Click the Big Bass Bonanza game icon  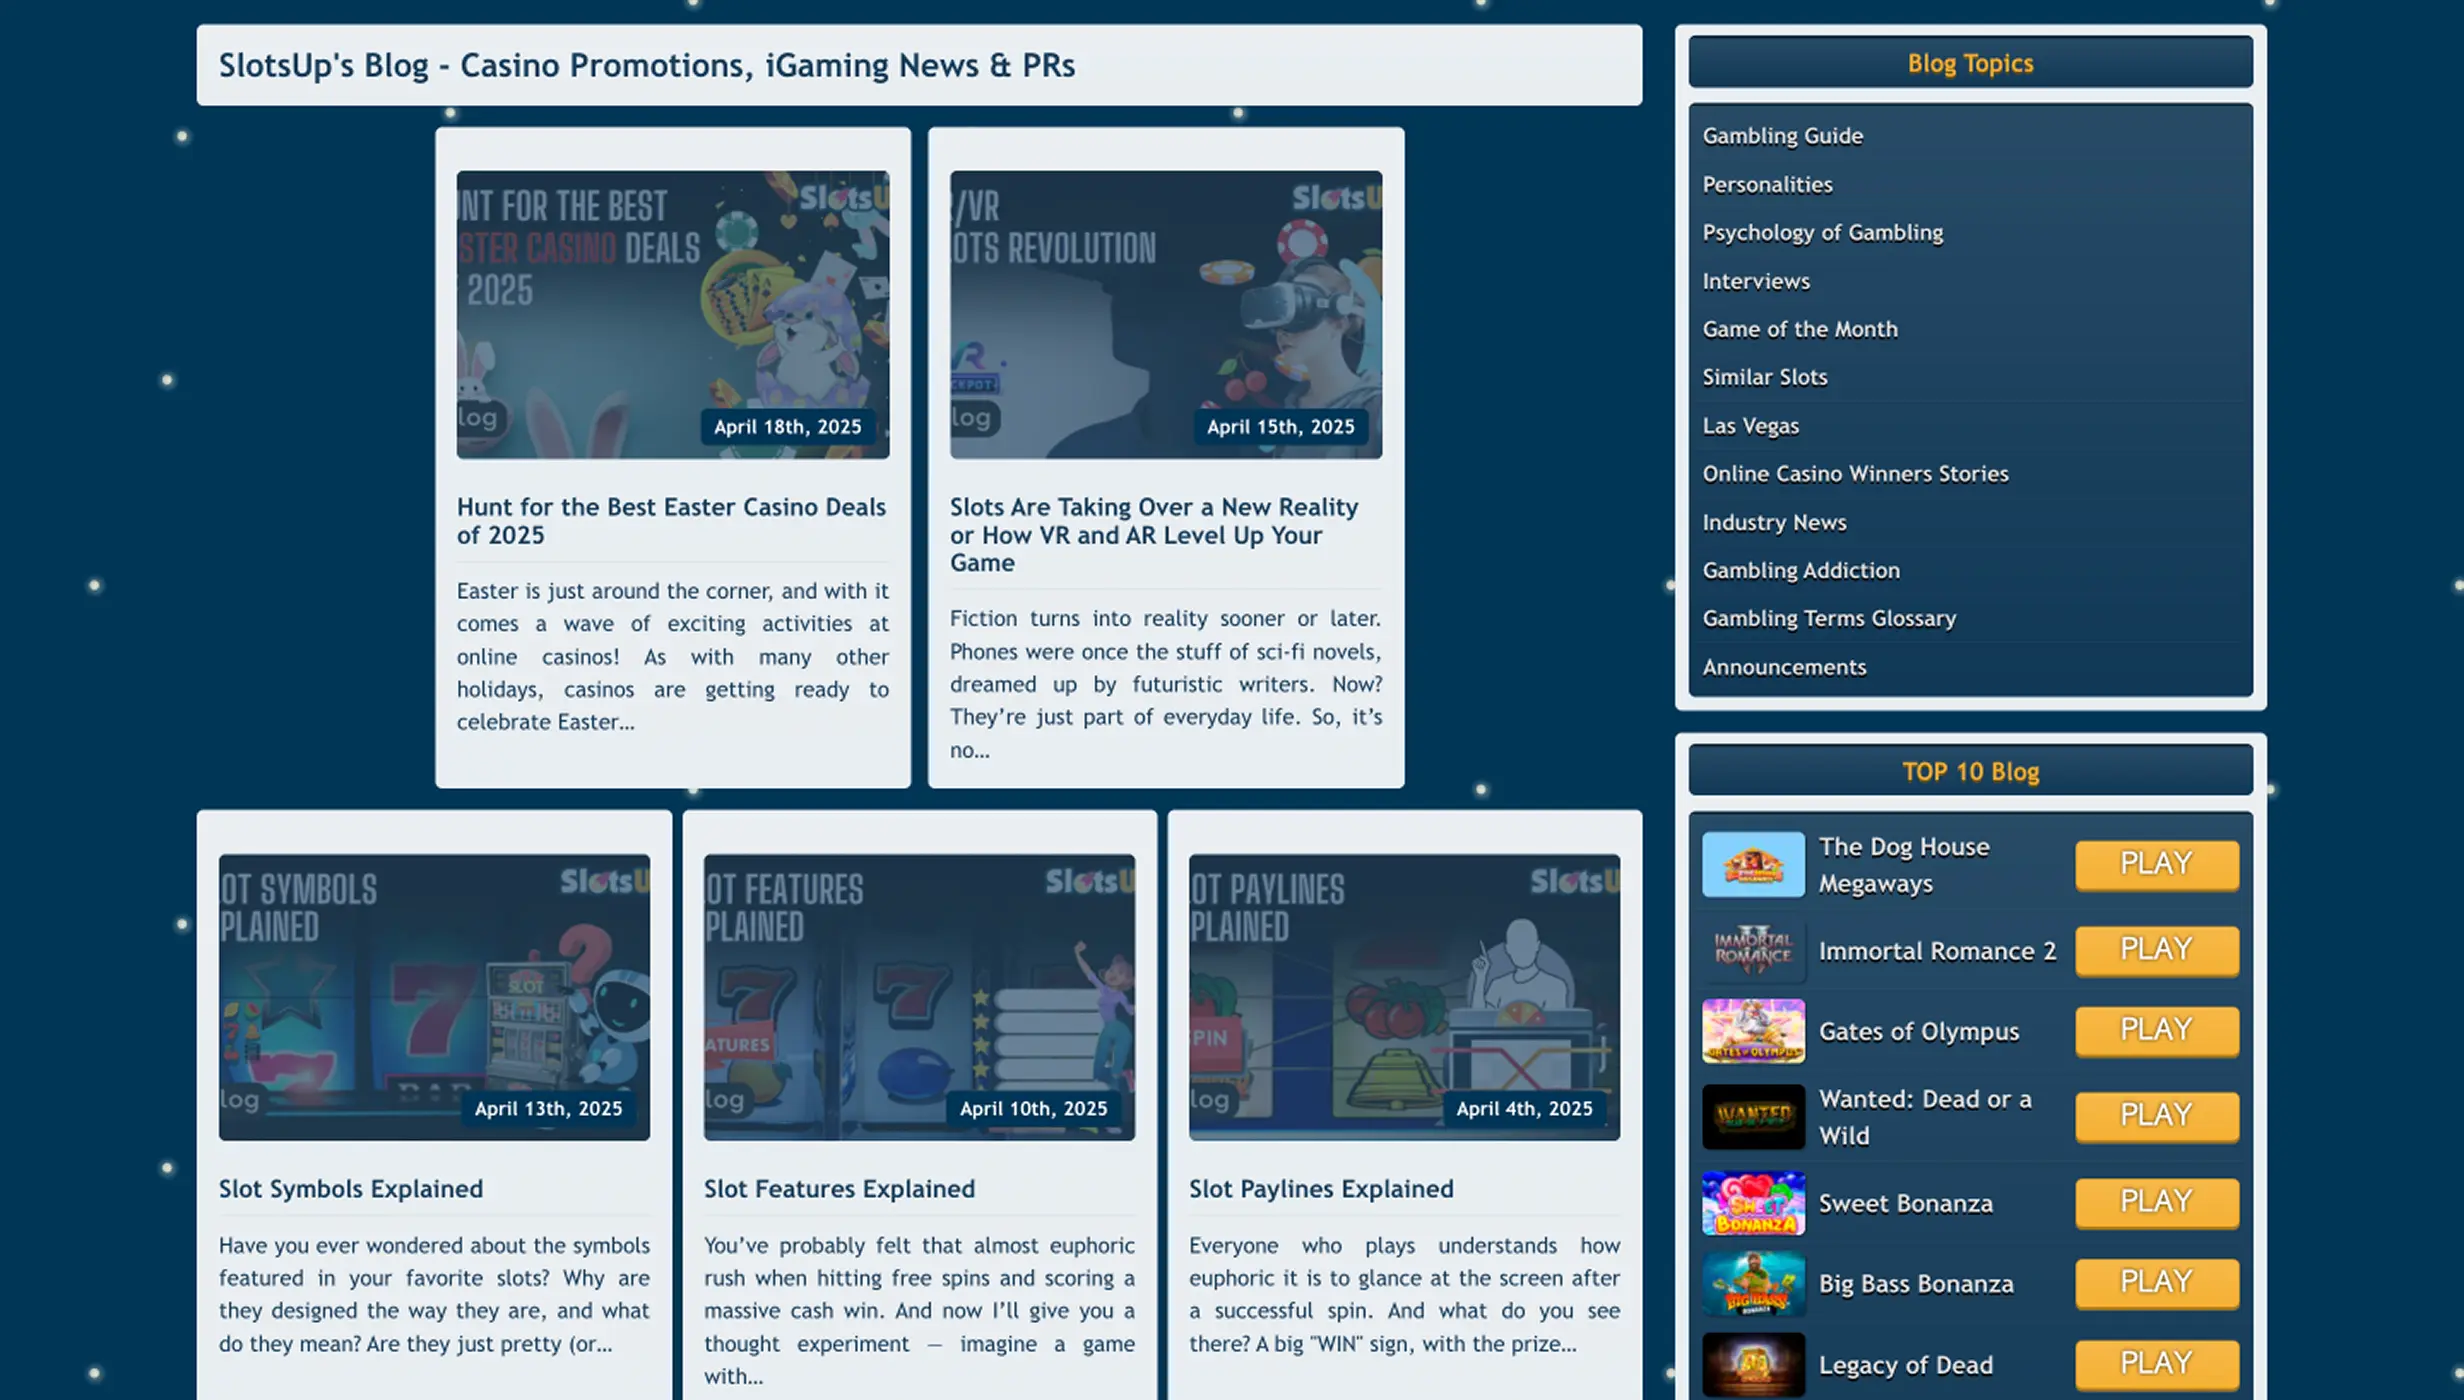coord(1753,1283)
